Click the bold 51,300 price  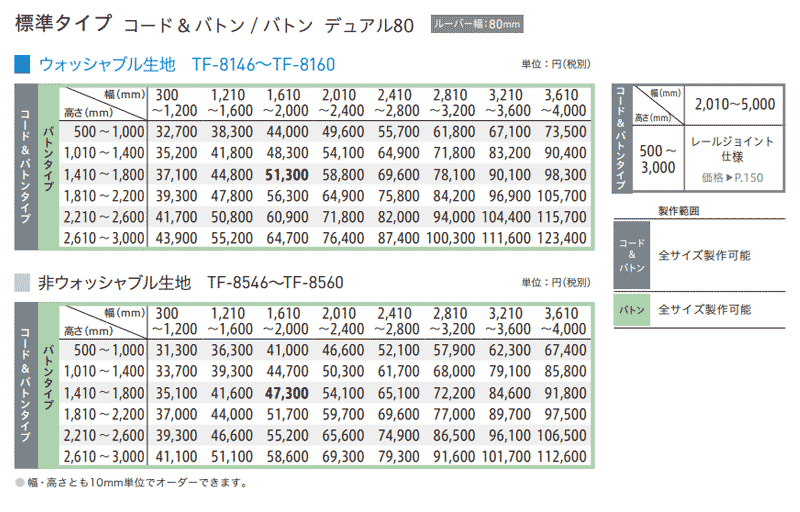(x=287, y=174)
